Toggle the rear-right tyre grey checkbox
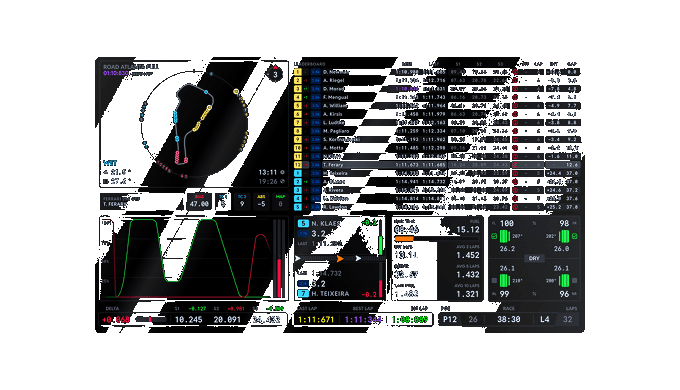The image size is (680, 390). (x=575, y=281)
